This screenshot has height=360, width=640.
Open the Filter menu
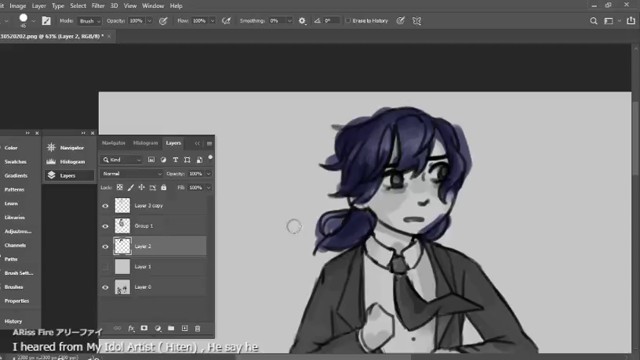coord(98,6)
